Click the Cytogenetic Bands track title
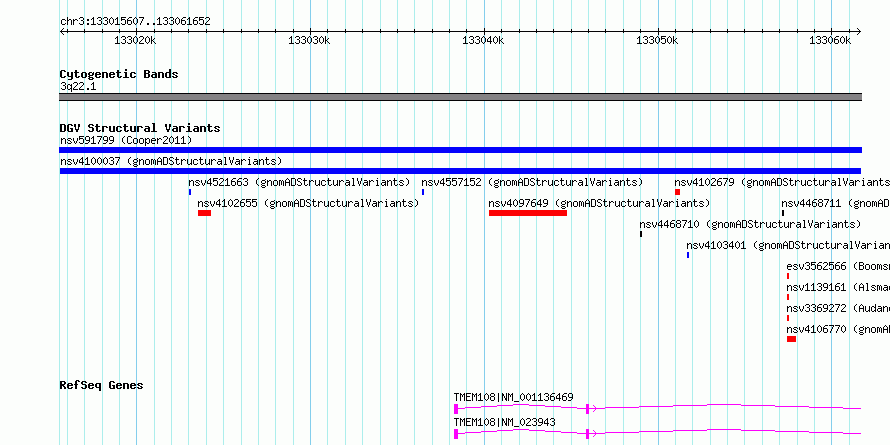890x445 pixels. pos(119,74)
